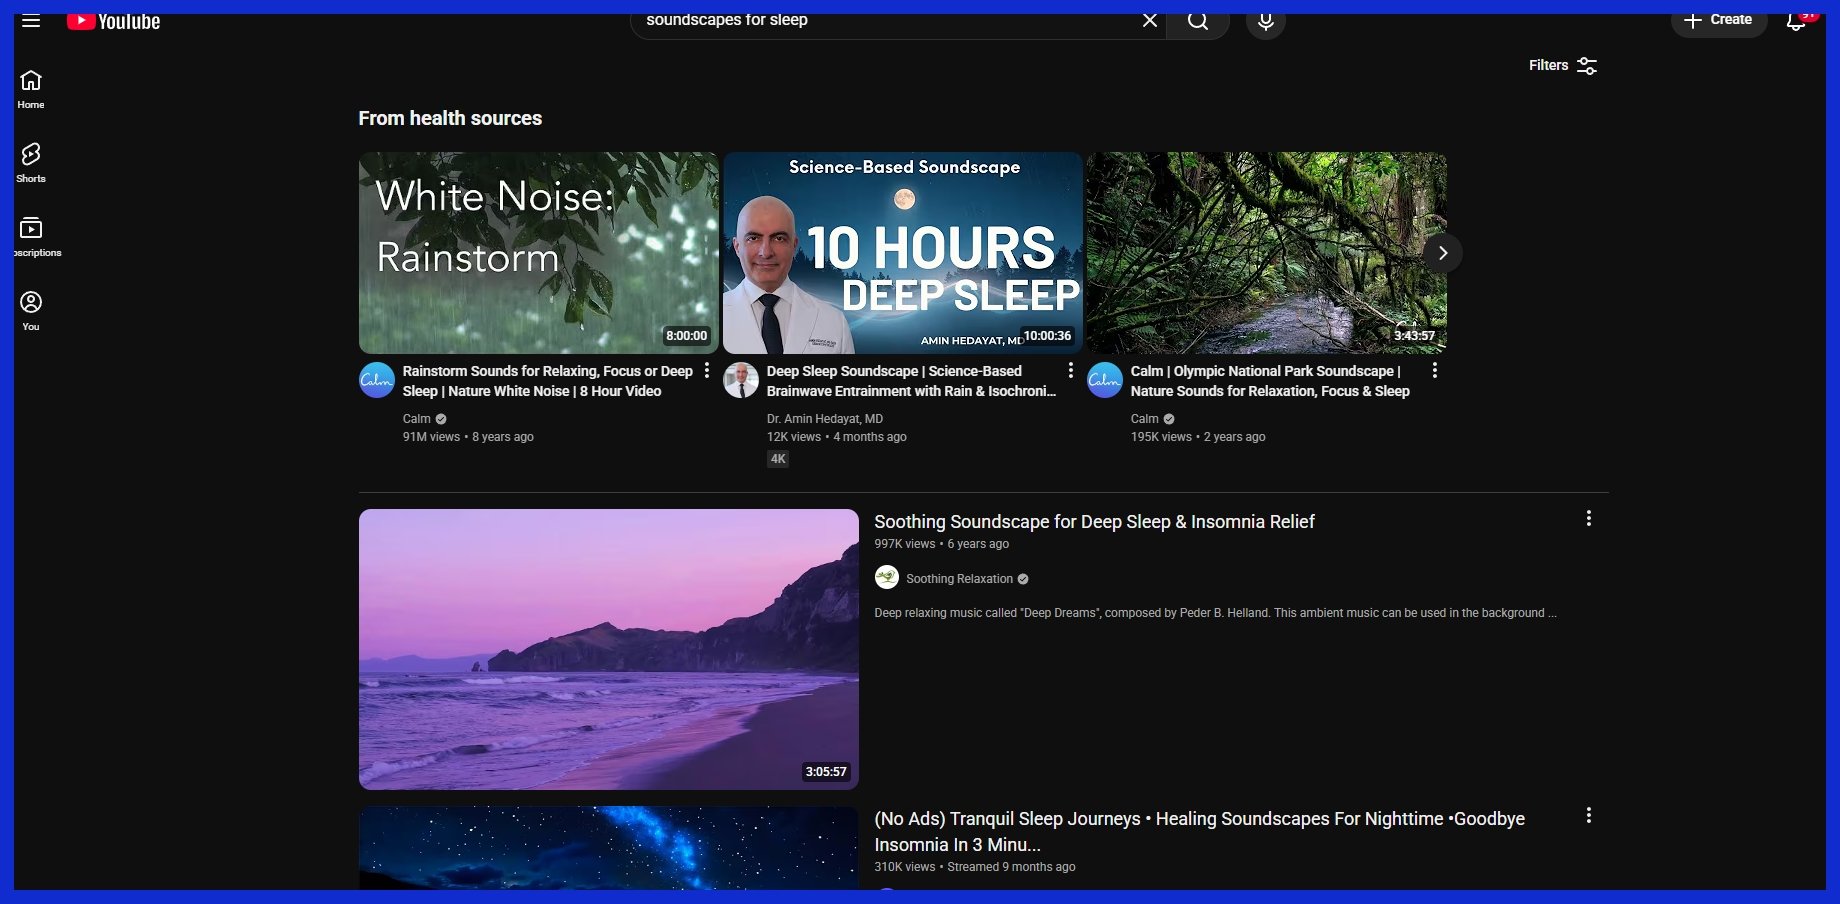
Task: Open the search Filters panel
Action: (1562, 66)
